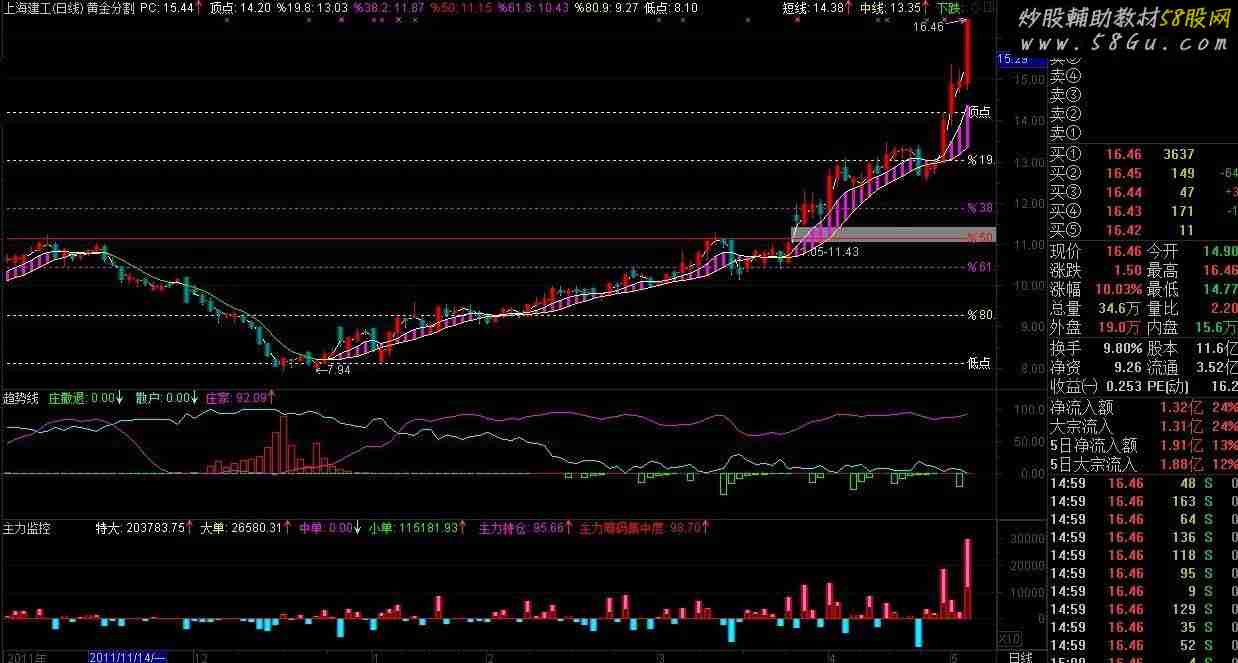Click the 16.46 high price annotation

click(x=927, y=27)
